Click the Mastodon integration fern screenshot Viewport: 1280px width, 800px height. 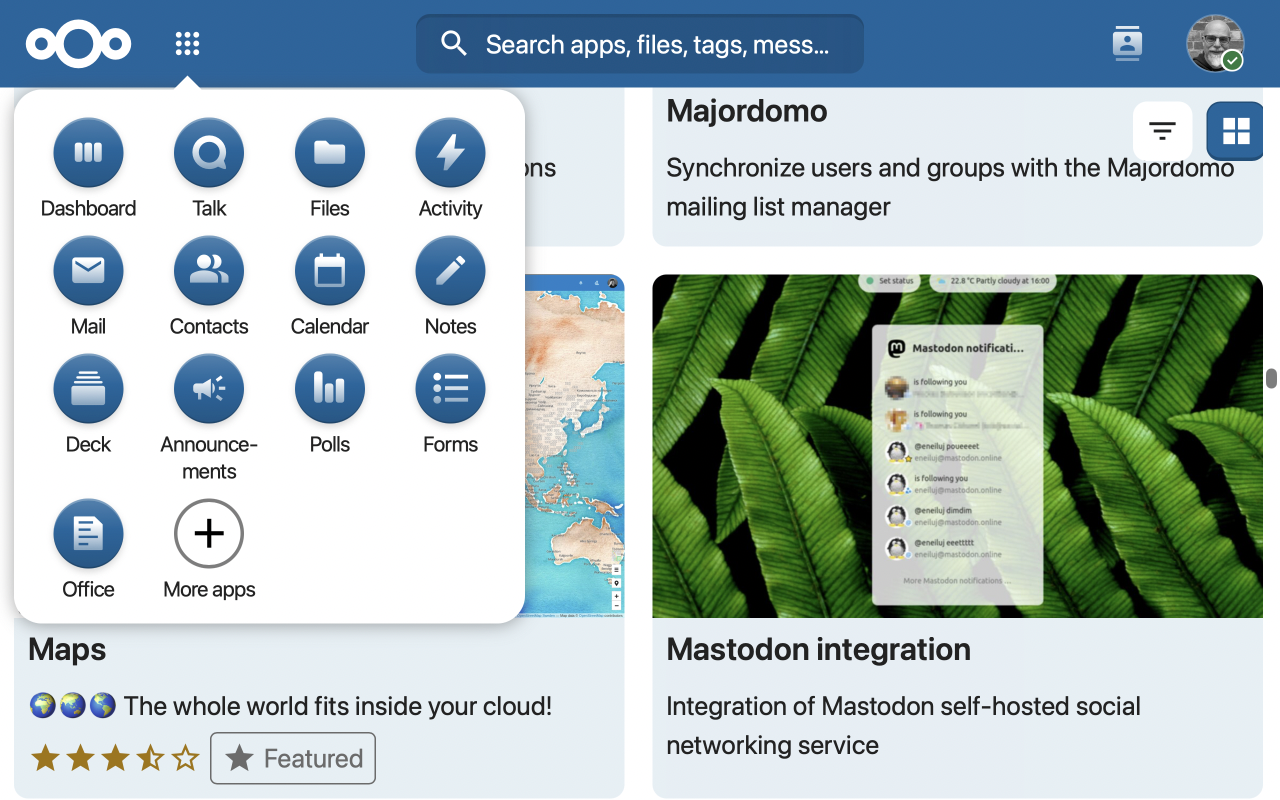click(957, 446)
